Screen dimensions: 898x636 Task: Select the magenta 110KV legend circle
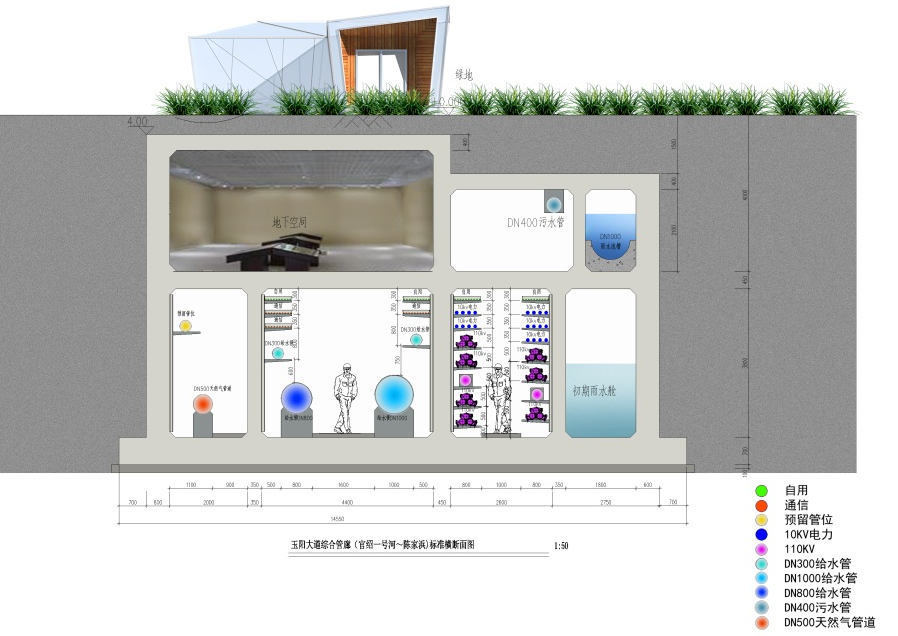click(761, 549)
